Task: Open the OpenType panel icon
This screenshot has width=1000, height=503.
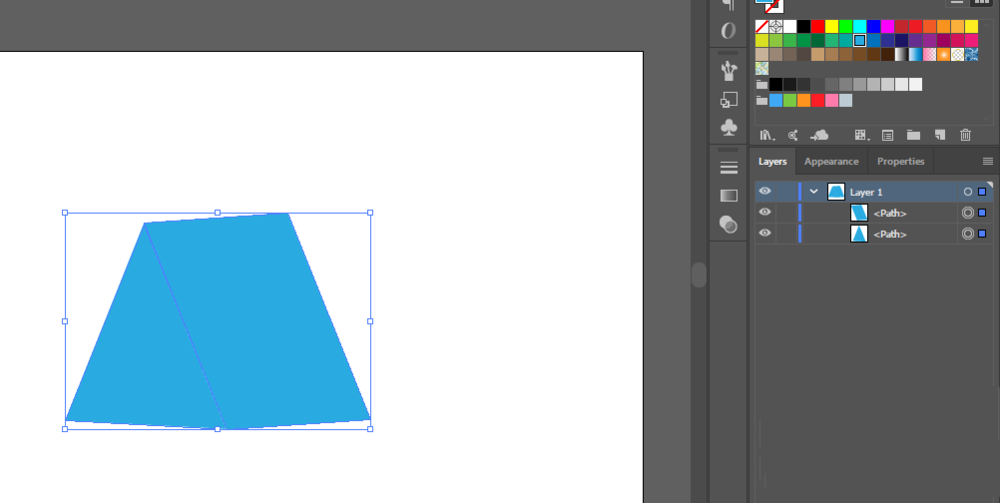Action: pos(728,31)
